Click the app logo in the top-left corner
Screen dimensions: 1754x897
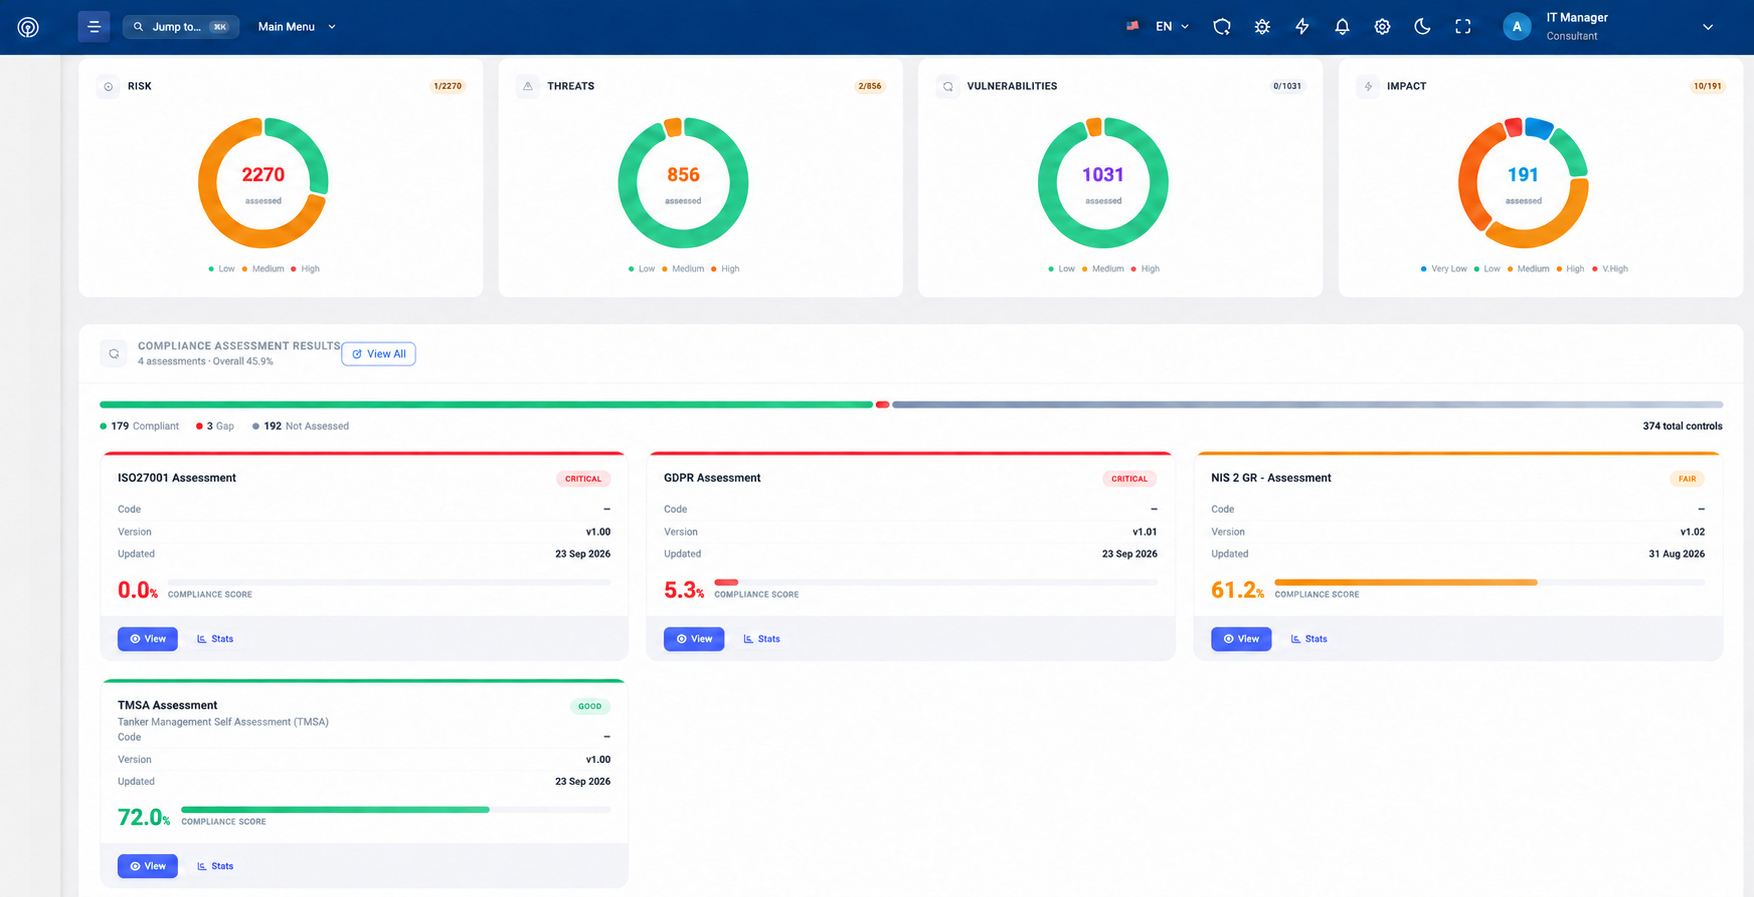coord(28,27)
